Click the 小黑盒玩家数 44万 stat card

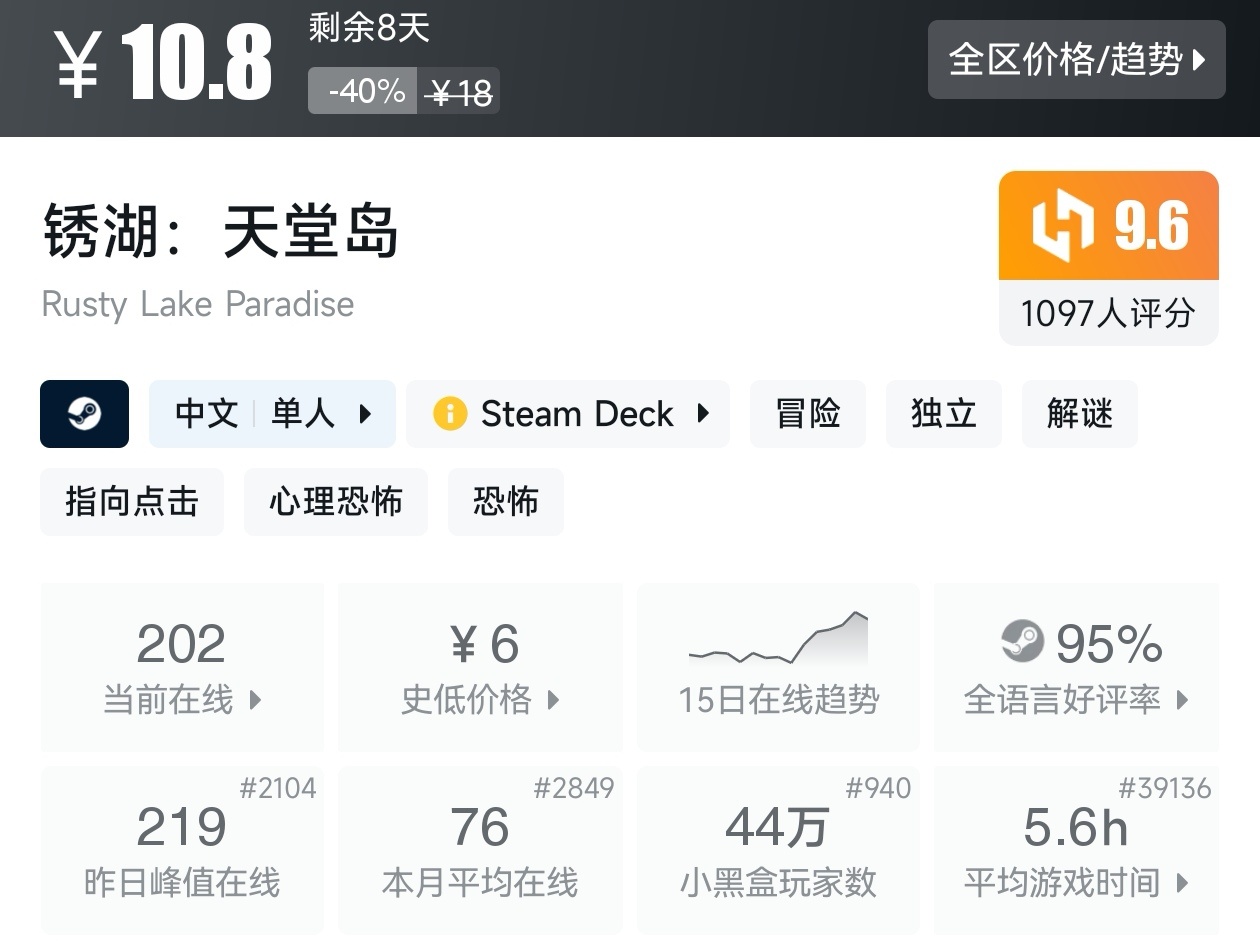coord(778,850)
